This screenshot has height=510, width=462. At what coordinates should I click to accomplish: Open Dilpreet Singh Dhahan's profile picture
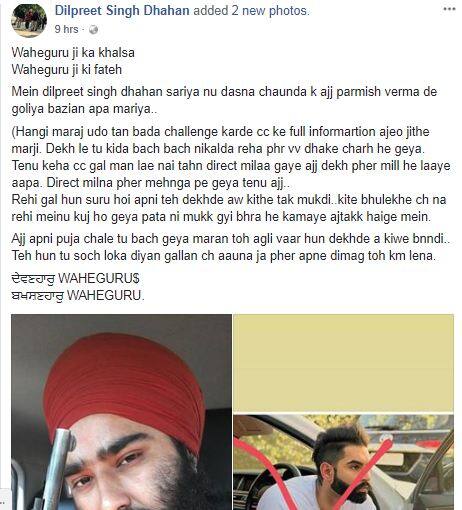(29, 21)
